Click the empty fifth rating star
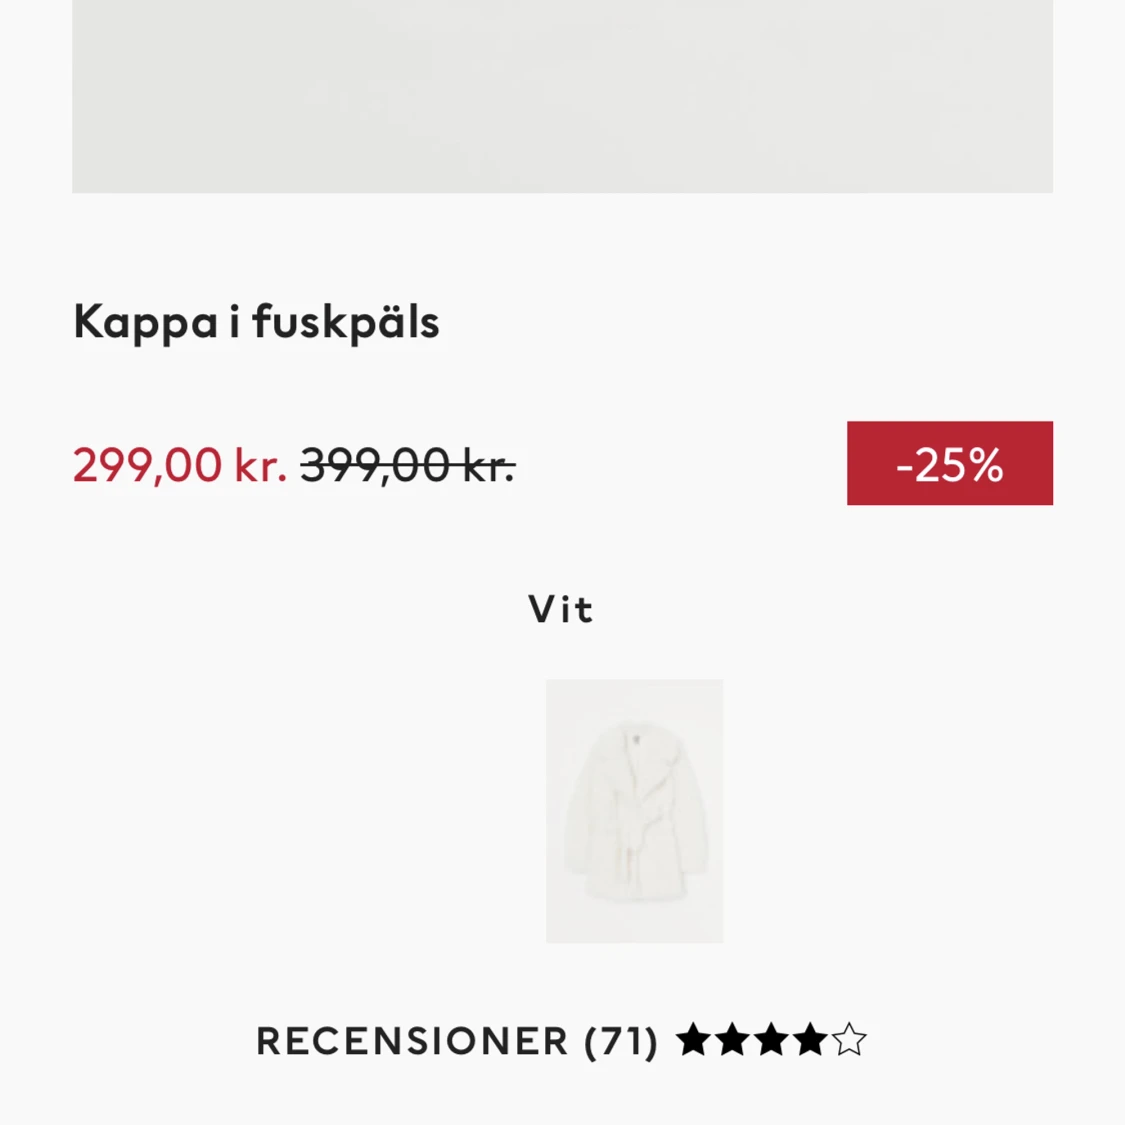 [x=849, y=1040]
